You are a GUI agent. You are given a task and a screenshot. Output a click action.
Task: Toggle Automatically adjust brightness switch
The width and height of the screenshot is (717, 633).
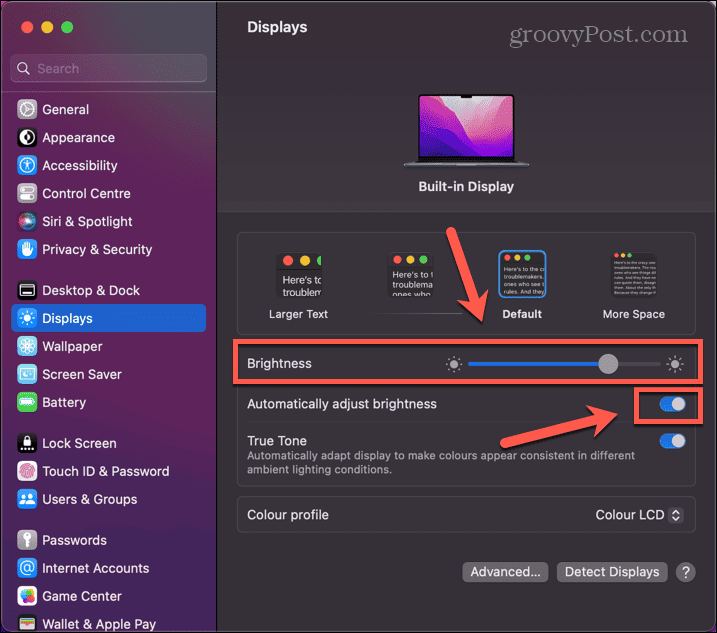pyautogui.click(x=672, y=404)
